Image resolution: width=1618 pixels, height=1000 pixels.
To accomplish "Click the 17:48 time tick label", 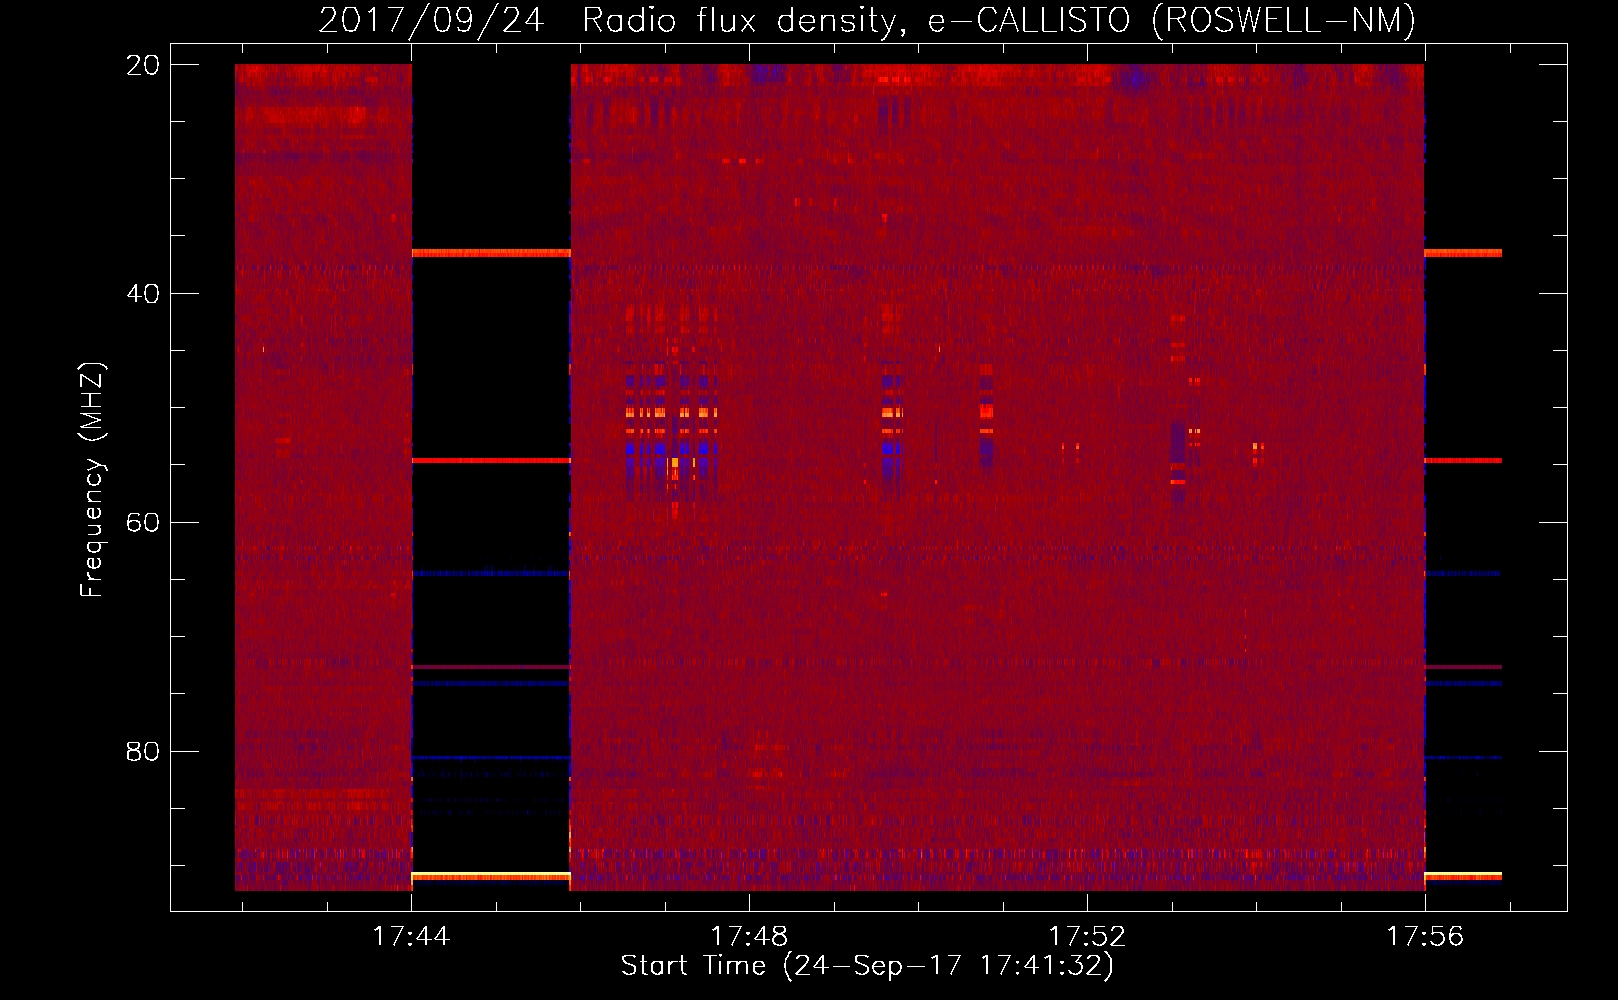I will [749, 937].
